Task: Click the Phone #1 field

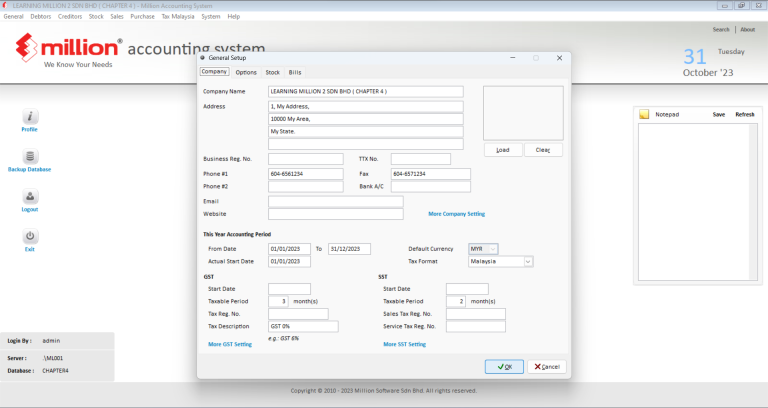Action: pyautogui.click(x=306, y=174)
